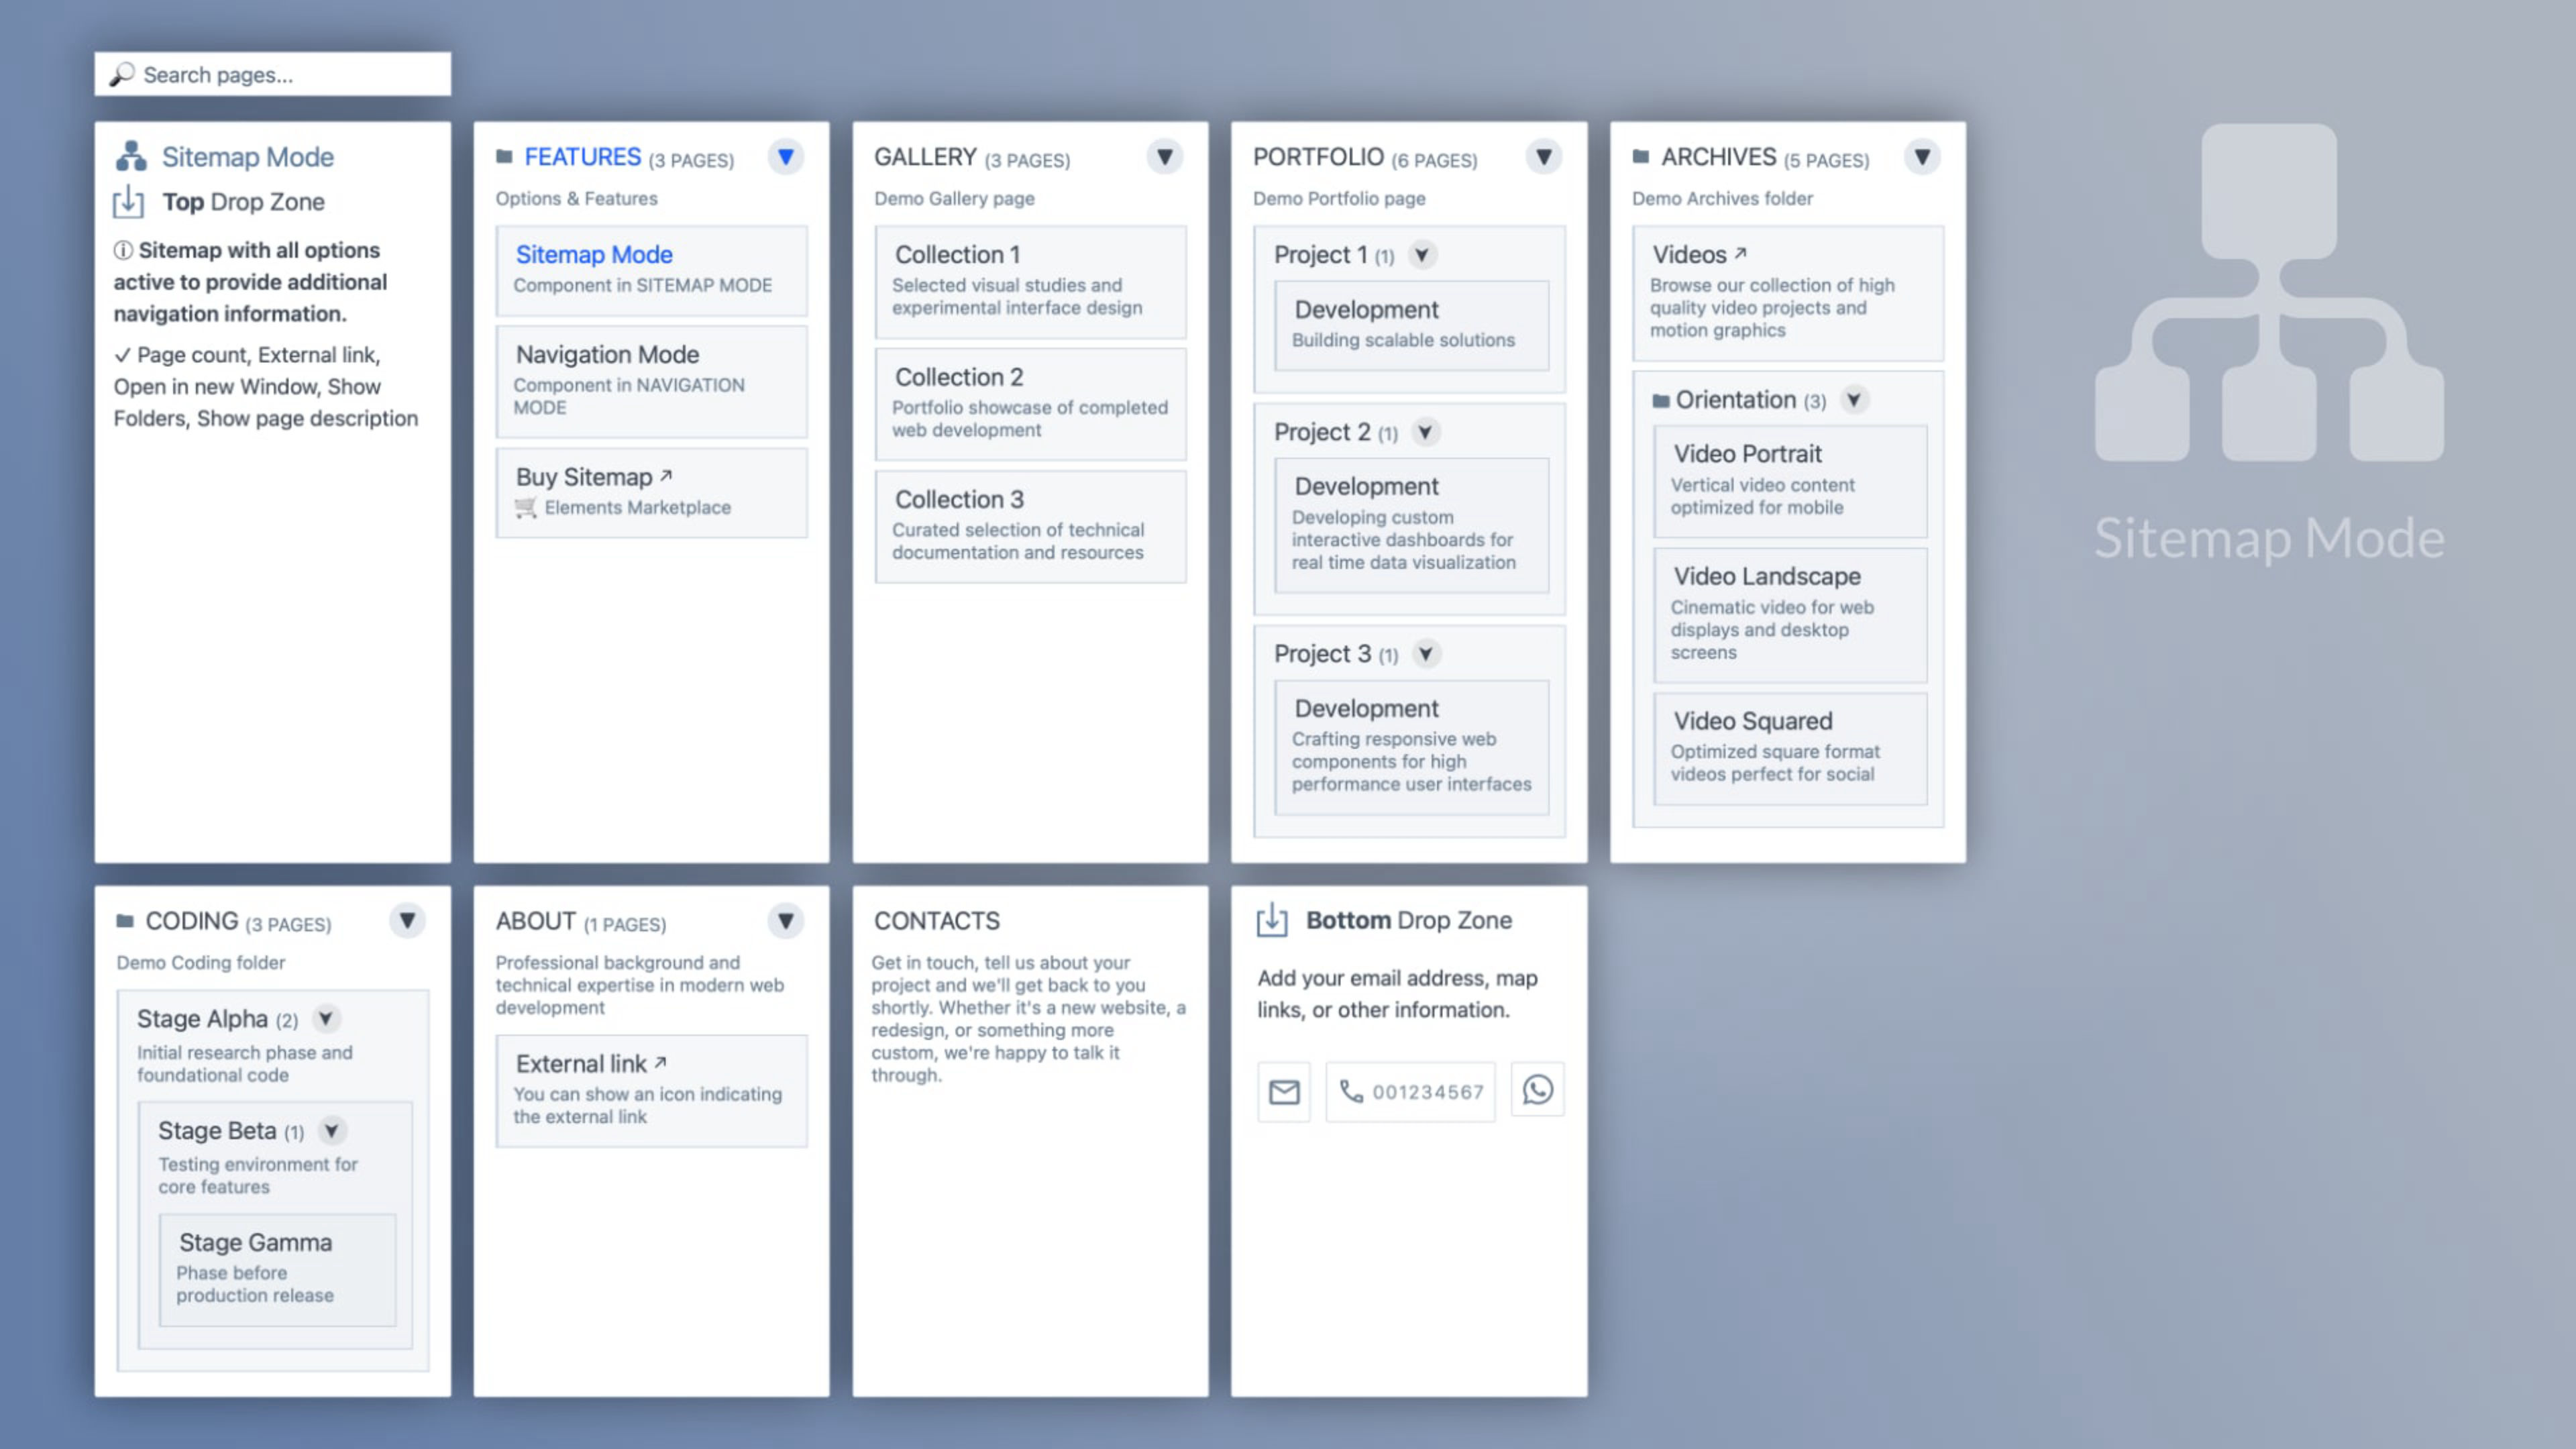Viewport: 2576px width, 1449px height.
Task: Open the Videos external link
Action: pyautogui.click(x=1787, y=292)
